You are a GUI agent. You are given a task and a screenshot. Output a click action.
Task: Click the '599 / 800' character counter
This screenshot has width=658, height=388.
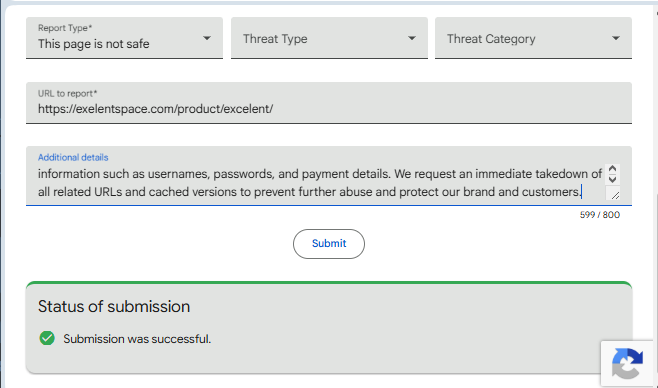(x=600, y=215)
